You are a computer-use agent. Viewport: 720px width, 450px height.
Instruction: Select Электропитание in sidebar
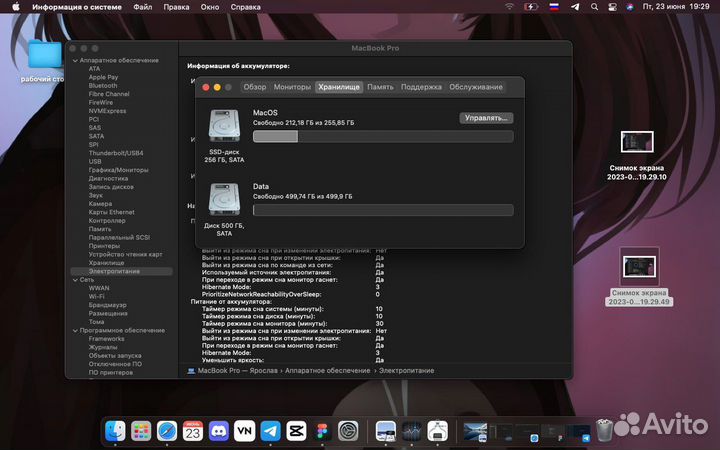point(122,271)
